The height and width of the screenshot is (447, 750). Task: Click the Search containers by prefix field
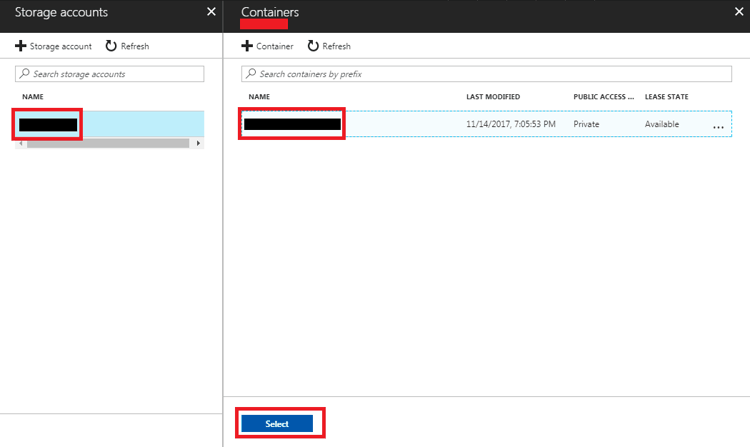tap(486, 74)
